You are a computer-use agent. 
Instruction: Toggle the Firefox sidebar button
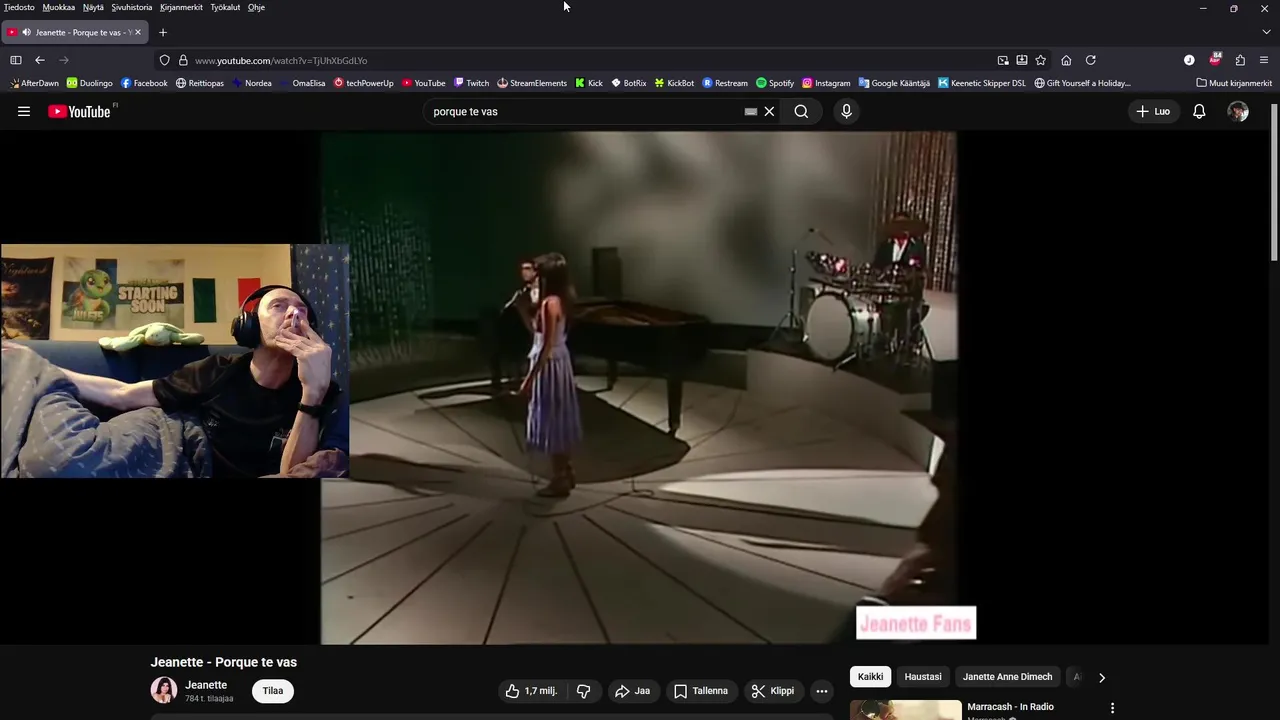[16, 60]
